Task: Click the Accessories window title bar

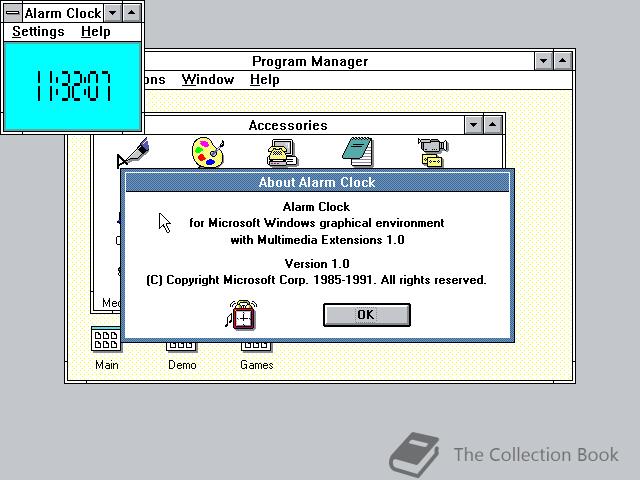Action: tap(288, 125)
